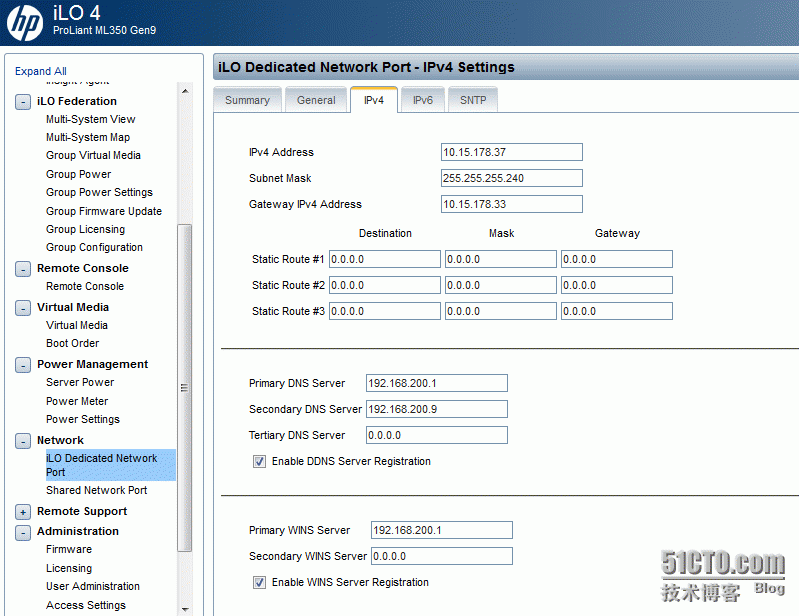Click the Subnet Mask field
This screenshot has height=616, width=799.
pyautogui.click(x=512, y=178)
